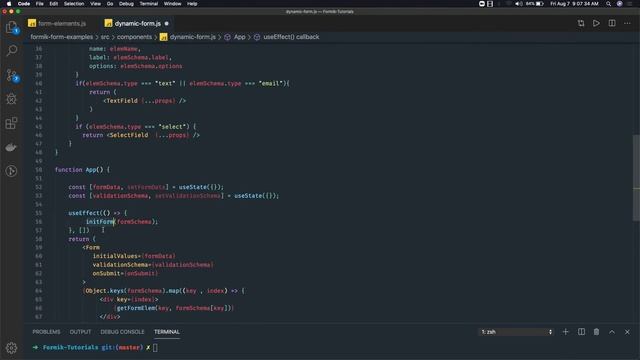This screenshot has height=360, width=640.
Task: Click 'initForm' call on line 56
Action: (100, 222)
